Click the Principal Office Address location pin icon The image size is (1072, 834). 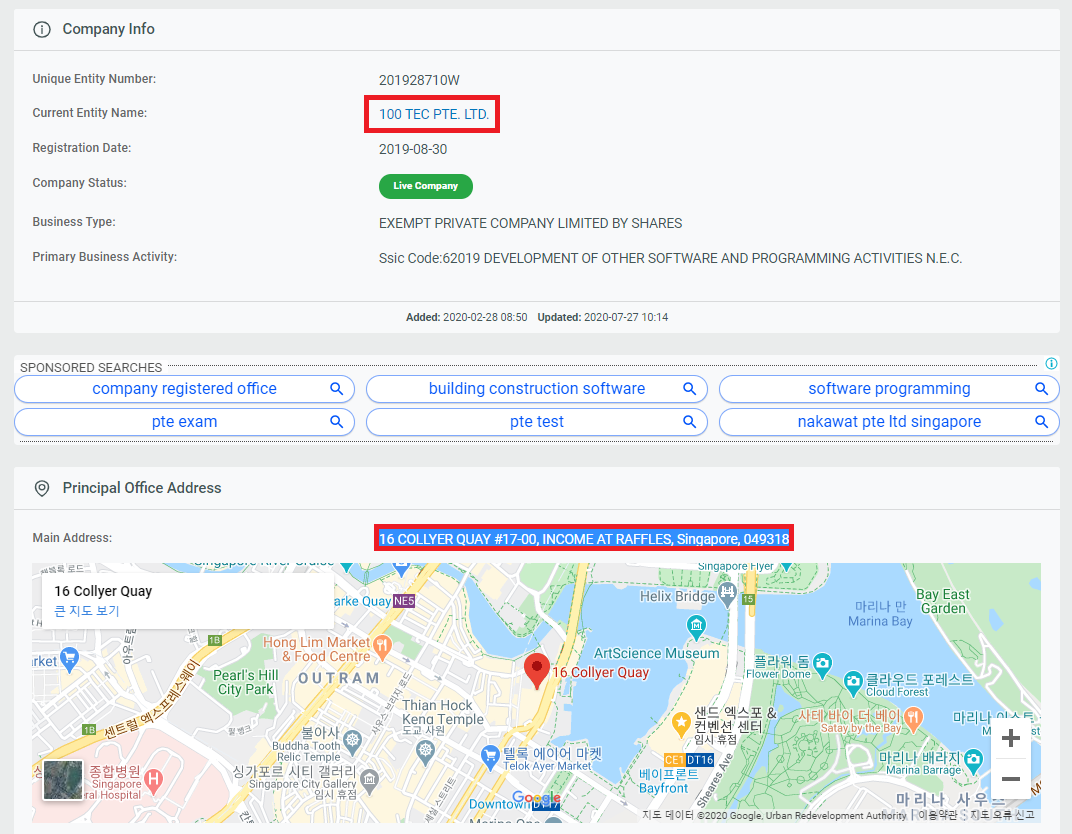(42, 488)
